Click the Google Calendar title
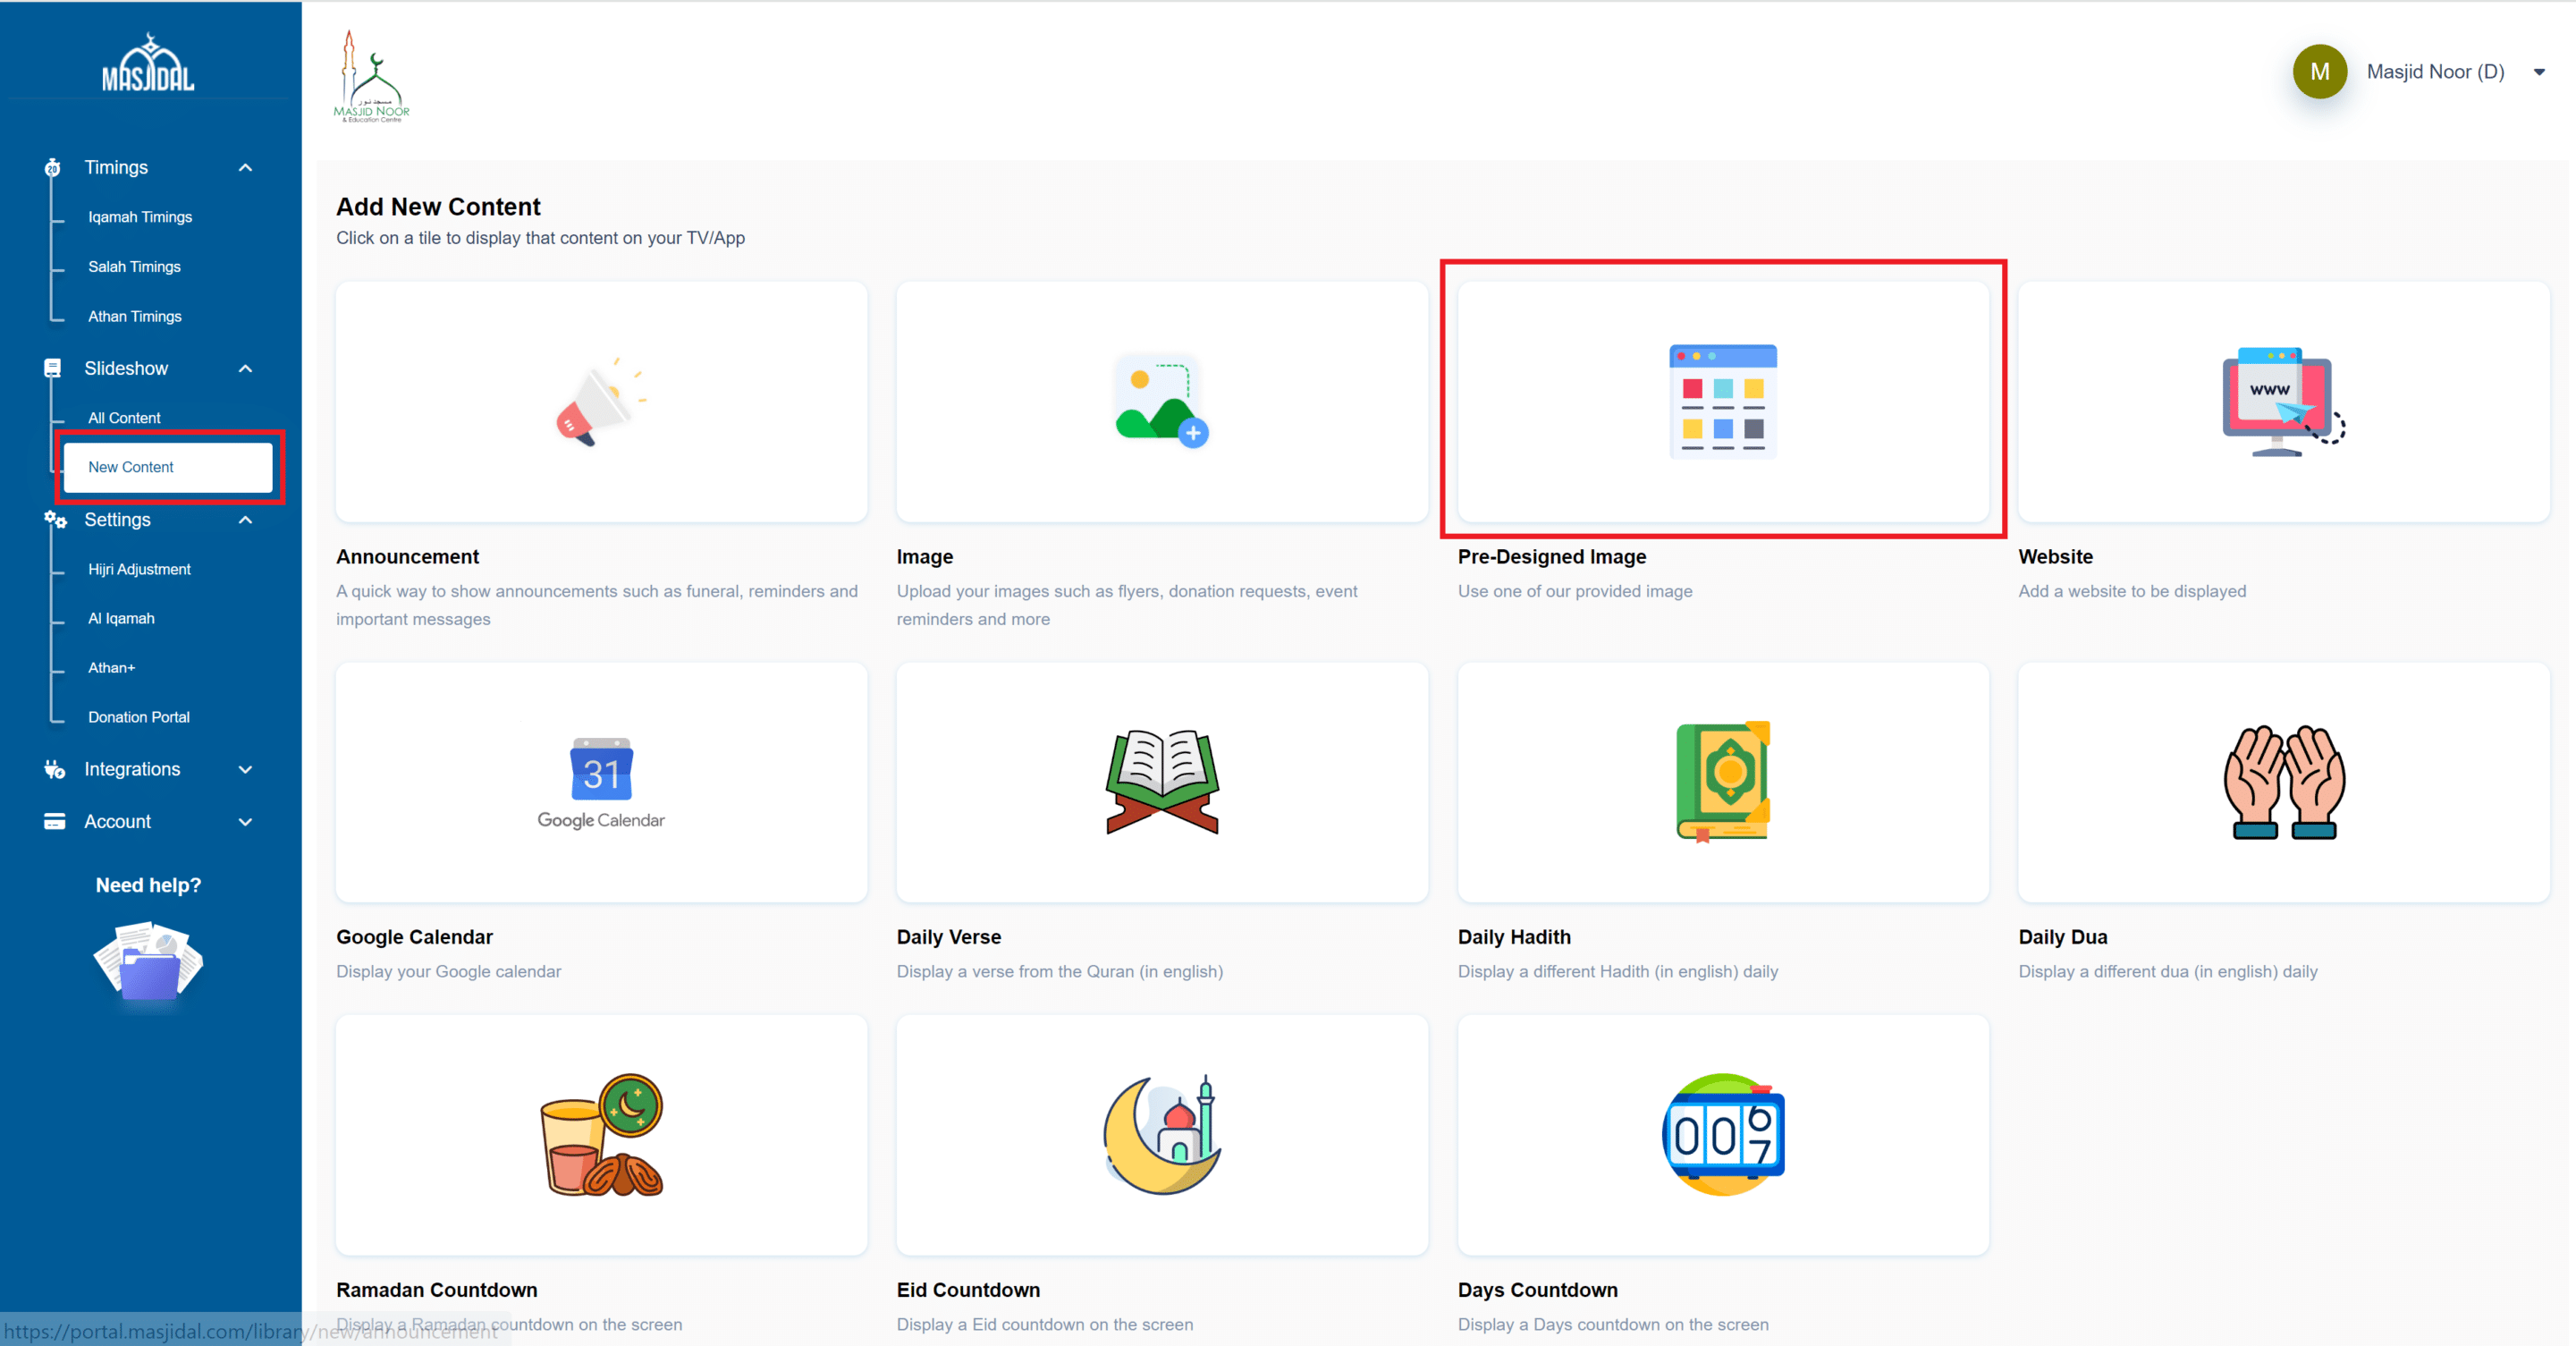The width and height of the screenshot is (2576, 1346). pos(414,937)
